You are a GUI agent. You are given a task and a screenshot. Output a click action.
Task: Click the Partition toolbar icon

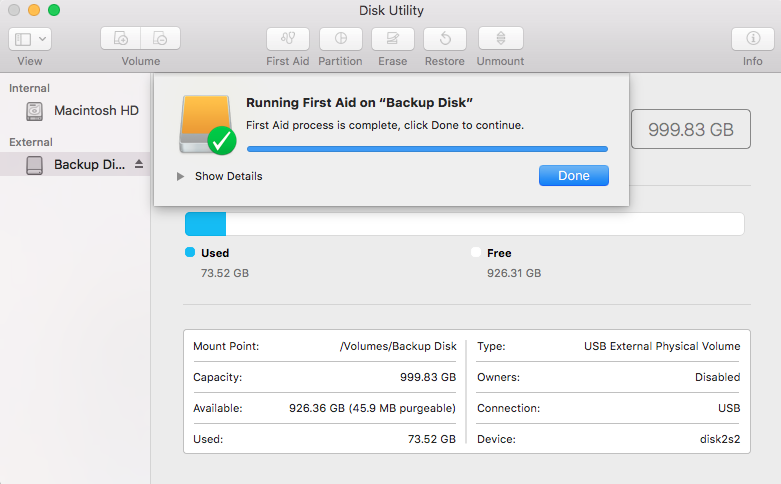(341, 38)
